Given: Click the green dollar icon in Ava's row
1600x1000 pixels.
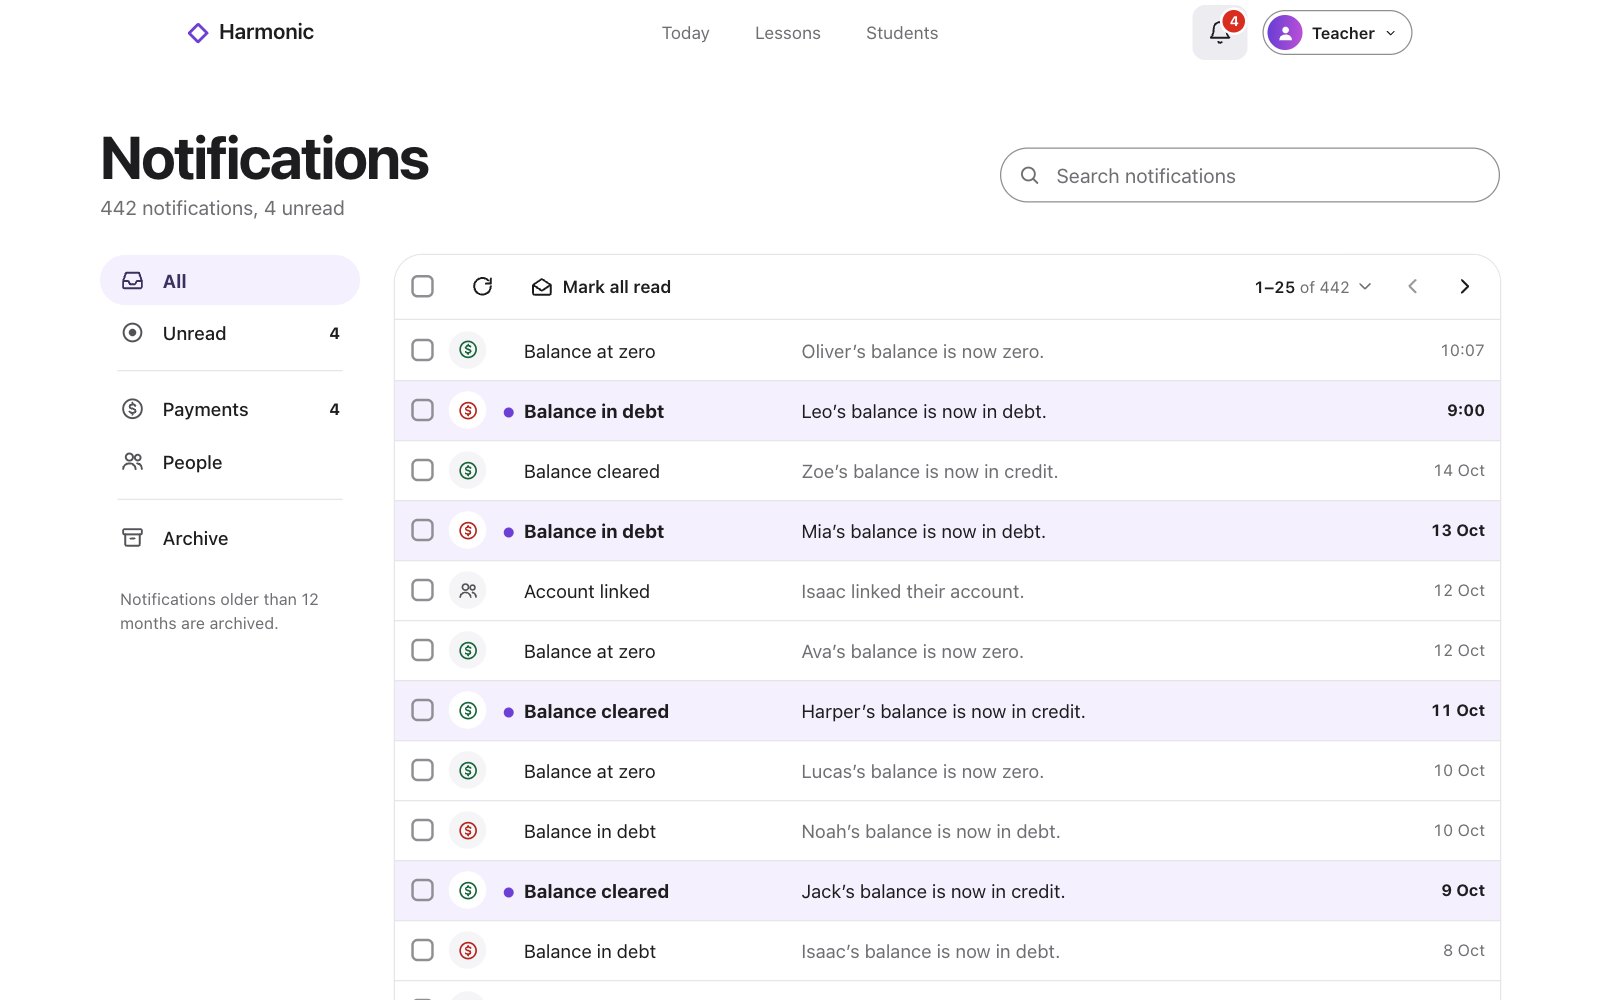Looking at the screenshot, I should [x=468, y=650].
